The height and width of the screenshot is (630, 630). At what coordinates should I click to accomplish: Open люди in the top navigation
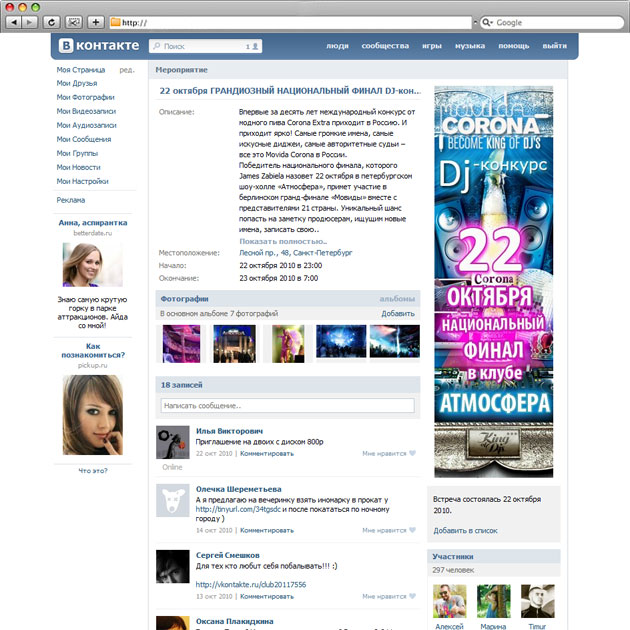coord(337,46)
